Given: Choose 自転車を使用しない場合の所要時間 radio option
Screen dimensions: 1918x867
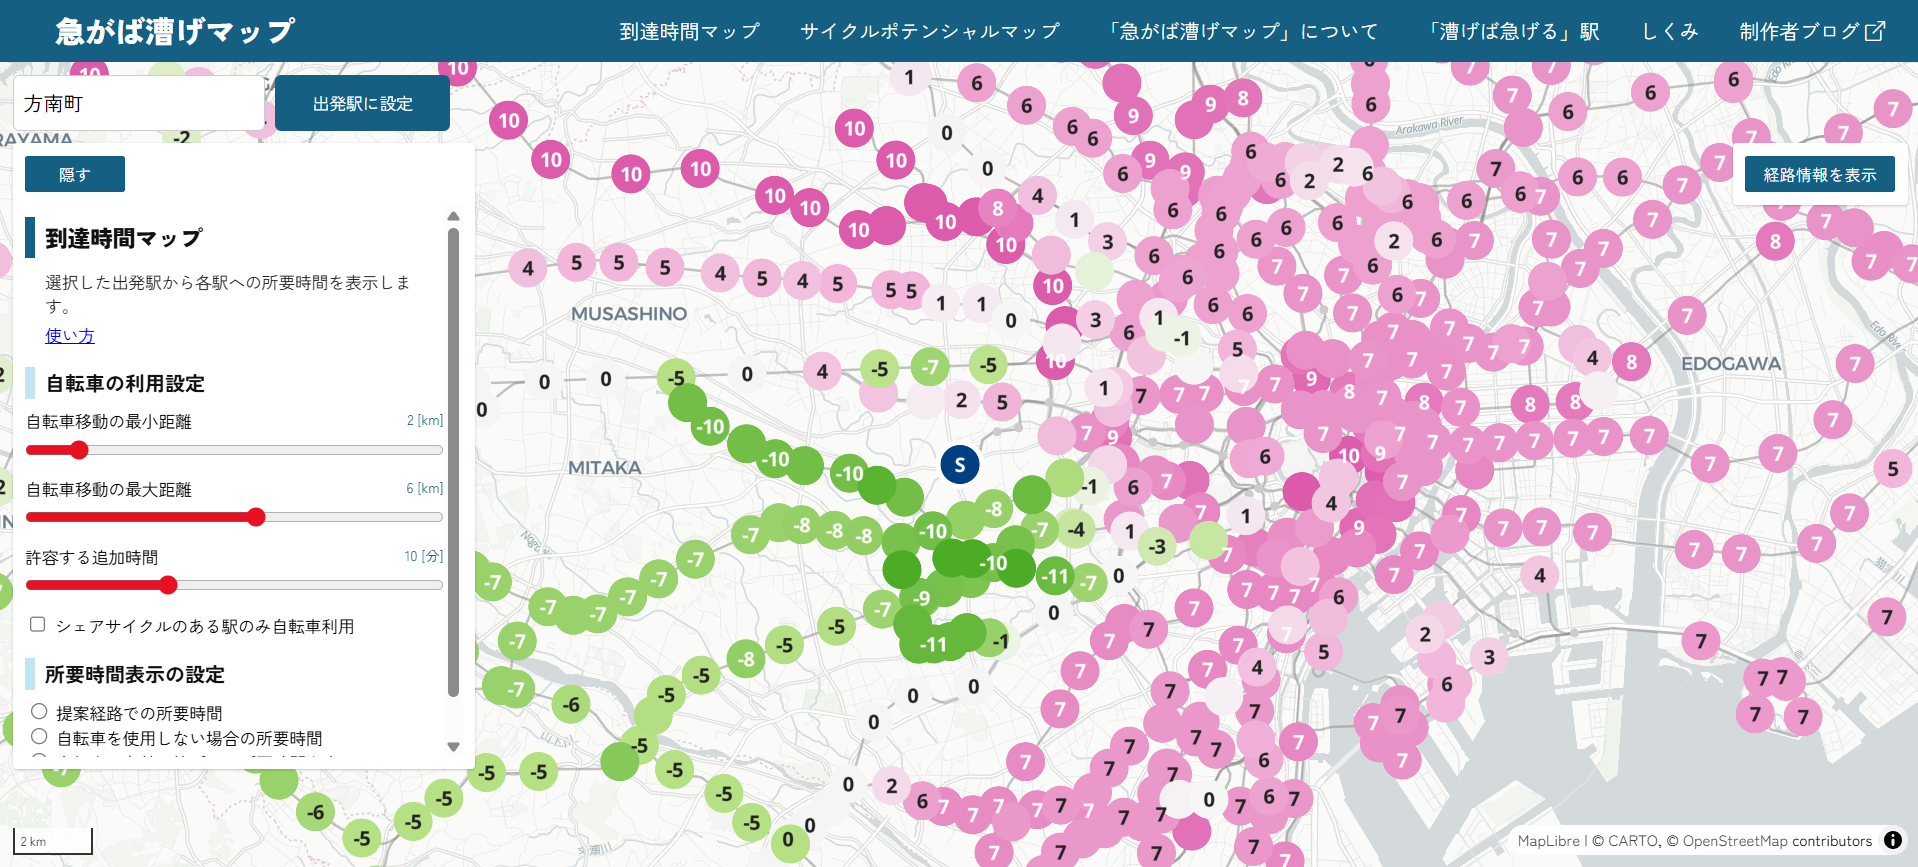Looking at the screenshot, I should [39, 737].
